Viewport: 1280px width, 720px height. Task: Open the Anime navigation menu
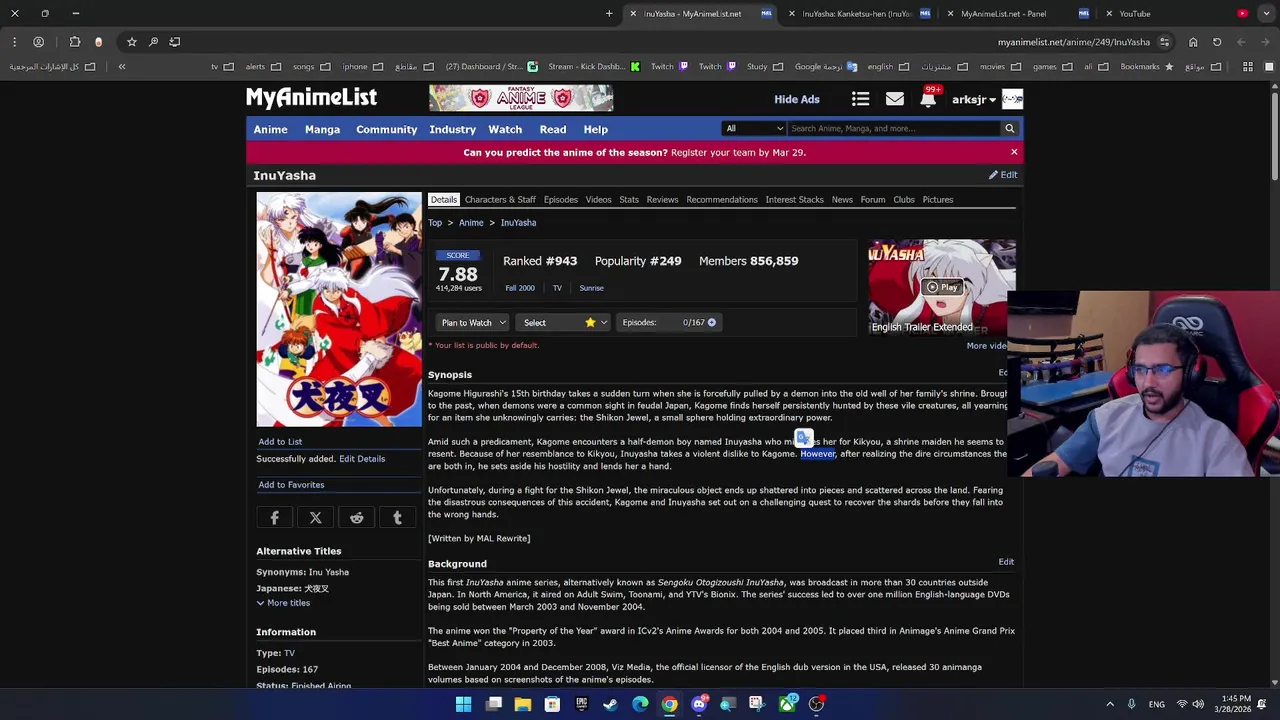point(270,129)
